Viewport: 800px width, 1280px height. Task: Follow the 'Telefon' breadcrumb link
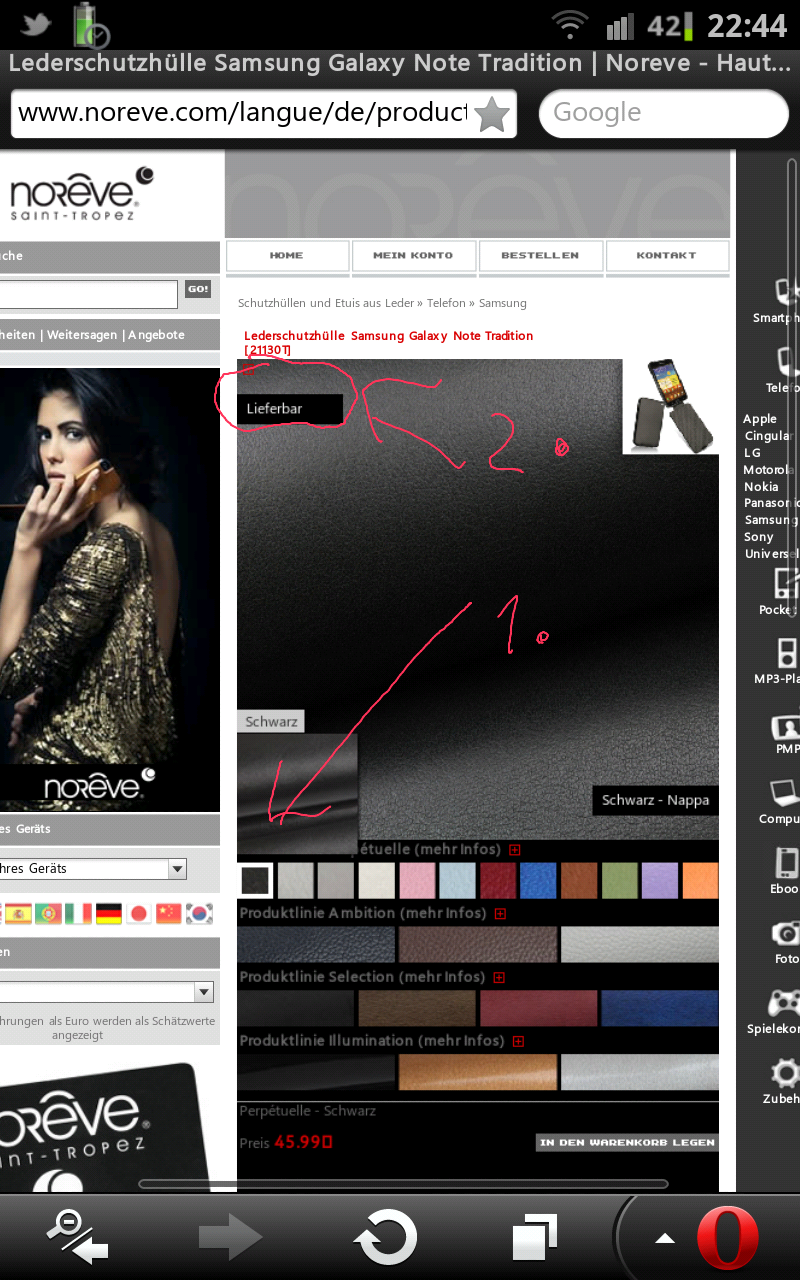(x=446, y=303)
